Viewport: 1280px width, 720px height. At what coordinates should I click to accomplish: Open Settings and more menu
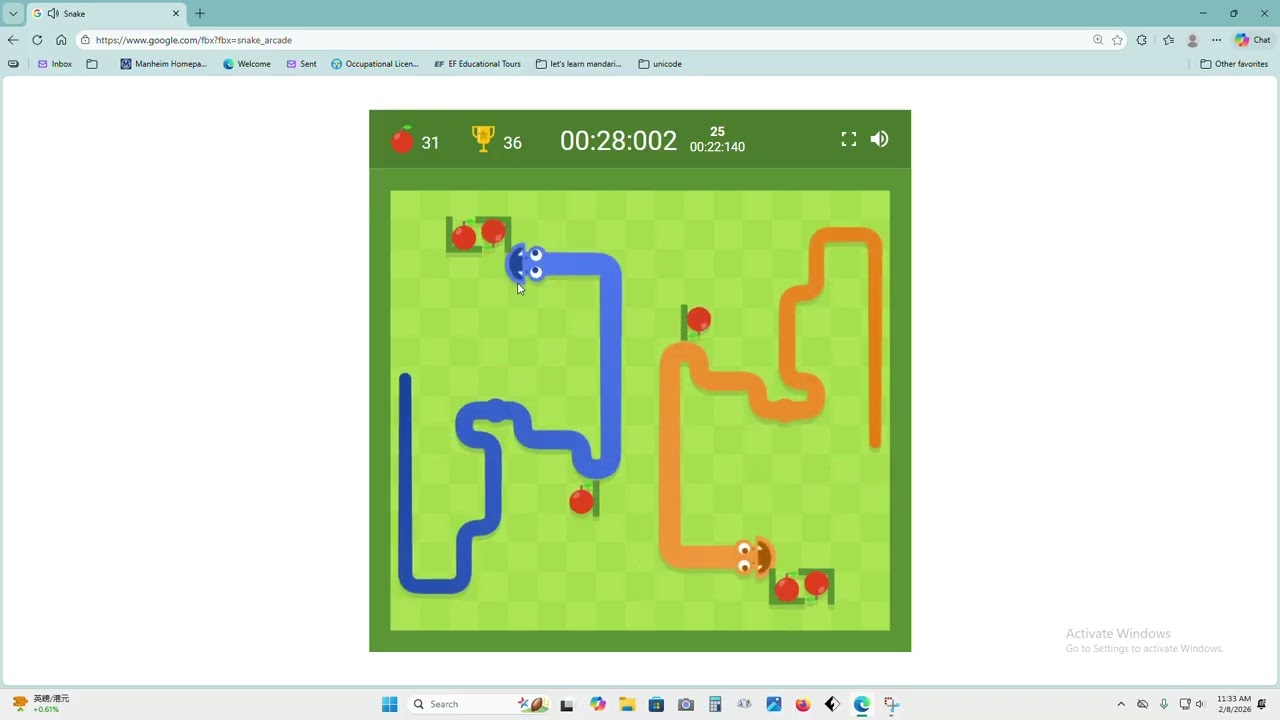pos(1216,40)
